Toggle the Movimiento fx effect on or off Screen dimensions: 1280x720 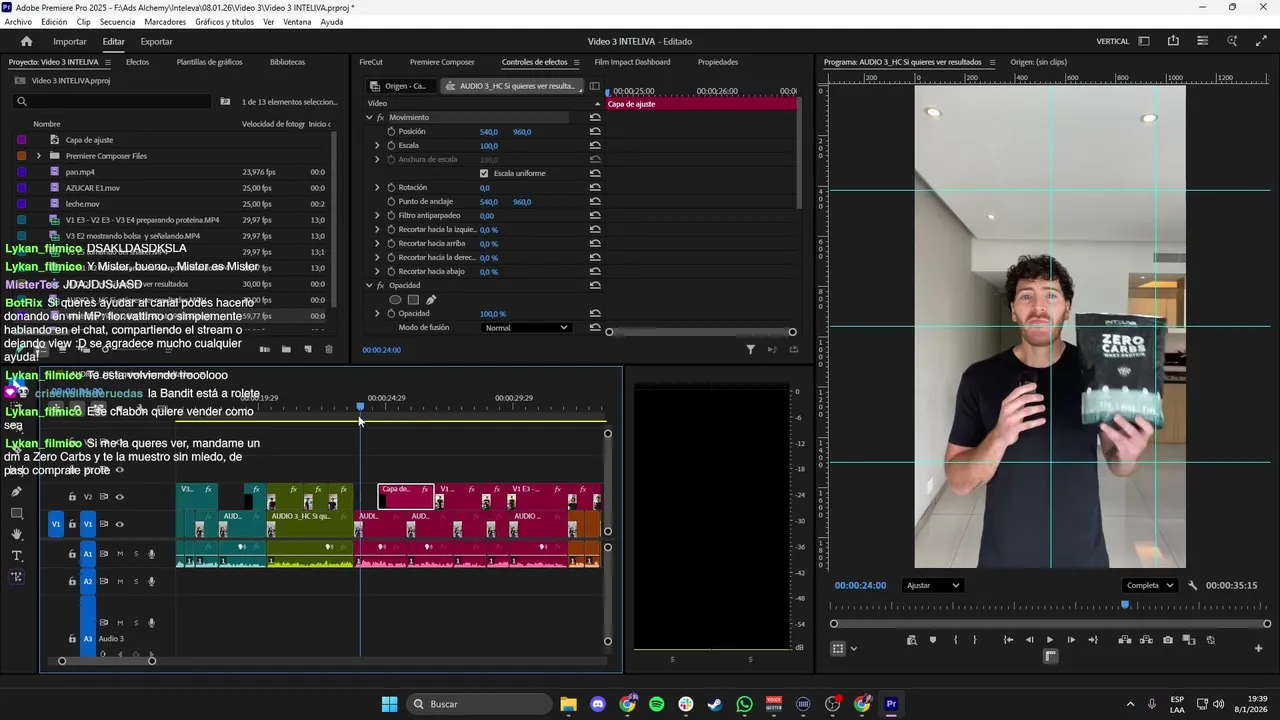pos(380,117)
